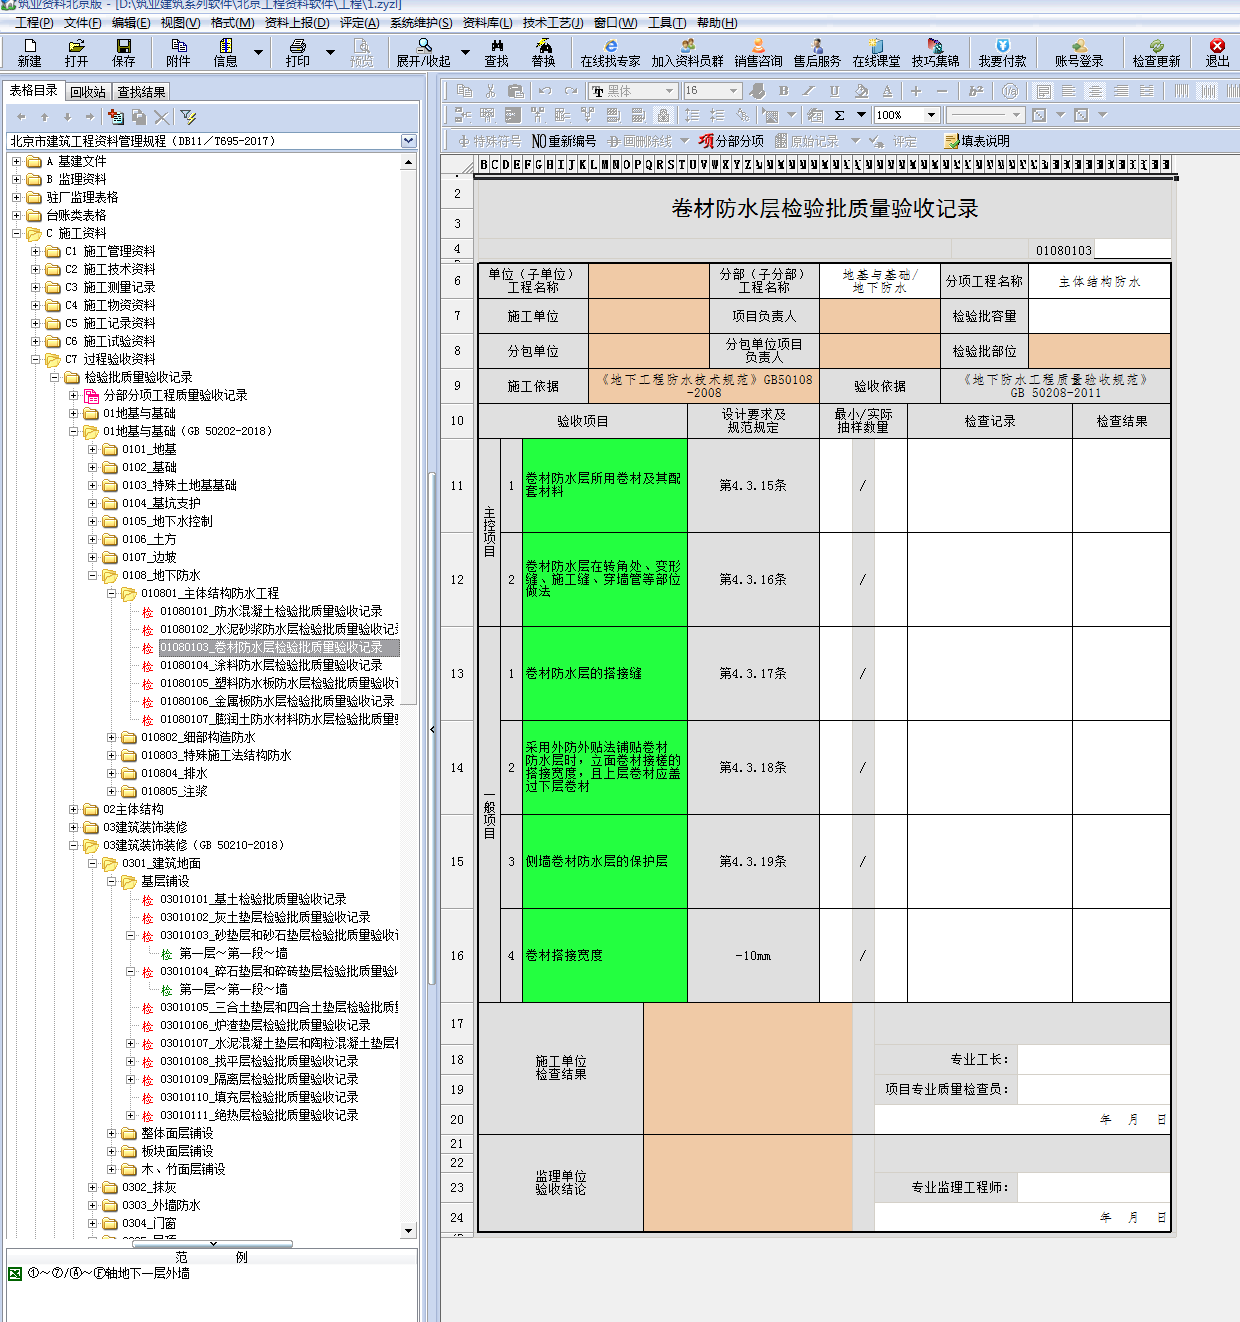This screenshot has height=1322, width=1240.
Task: Open the 帮助(H) menu
Action: [x=717, y=22]
